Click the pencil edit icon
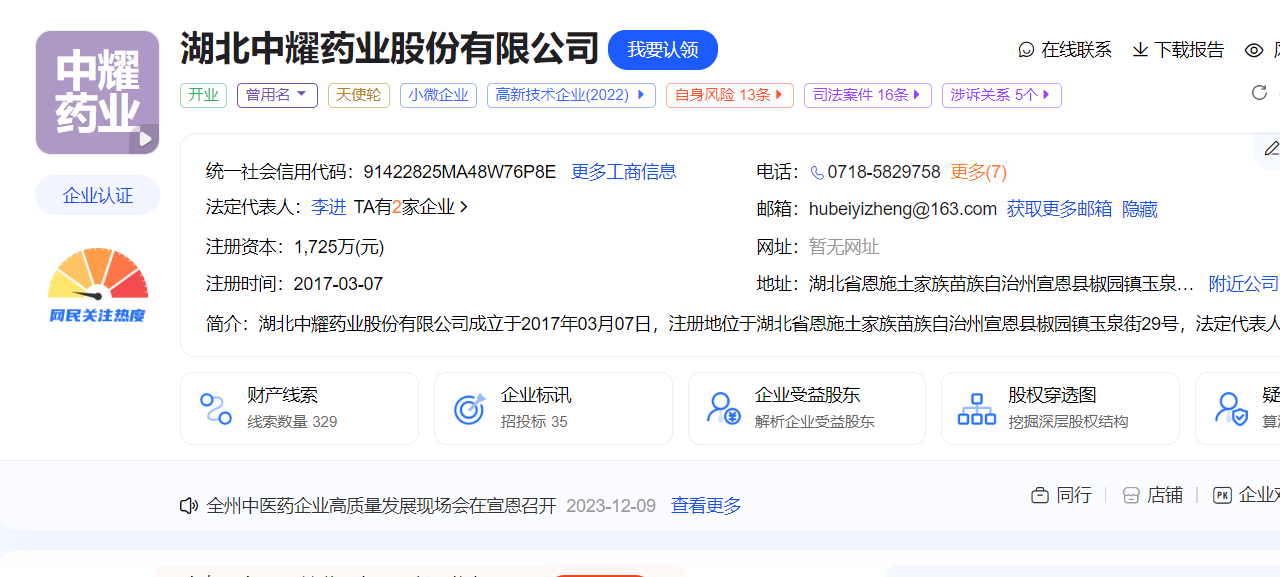This screenshot has height=577, width=1280. point(1271,148)
